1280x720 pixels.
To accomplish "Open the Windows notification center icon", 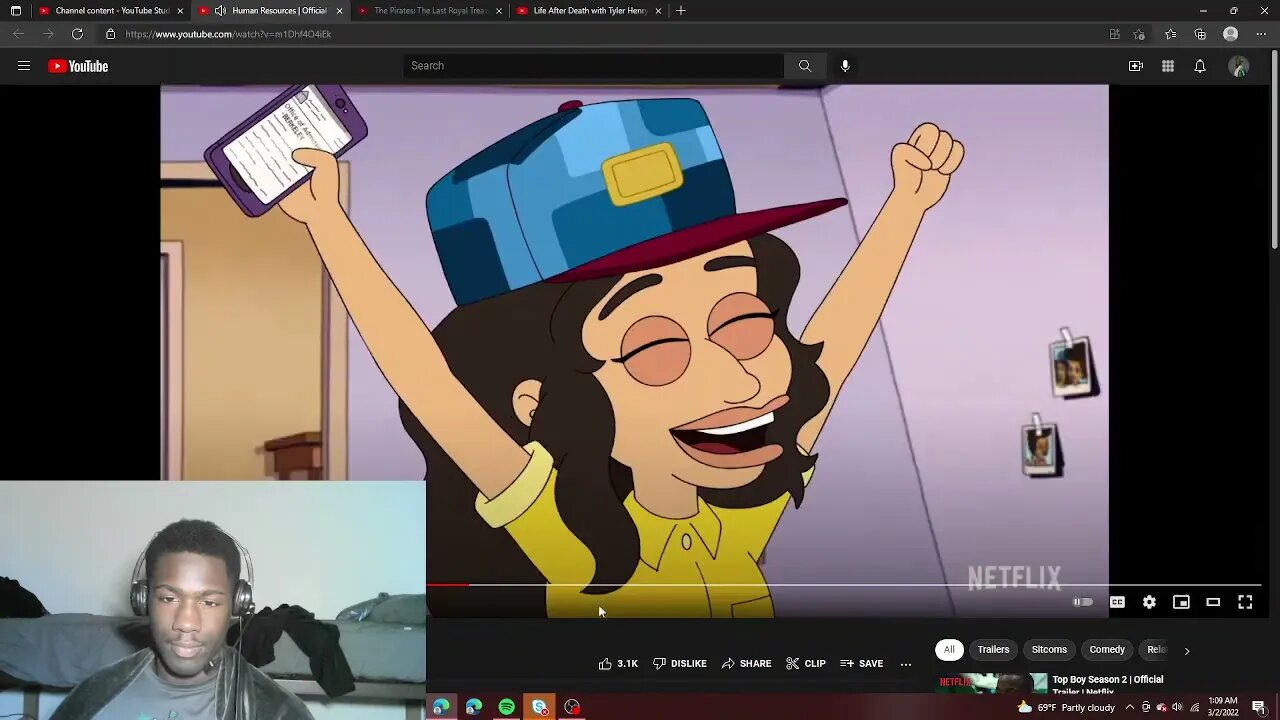I will tap(1259, 708).
